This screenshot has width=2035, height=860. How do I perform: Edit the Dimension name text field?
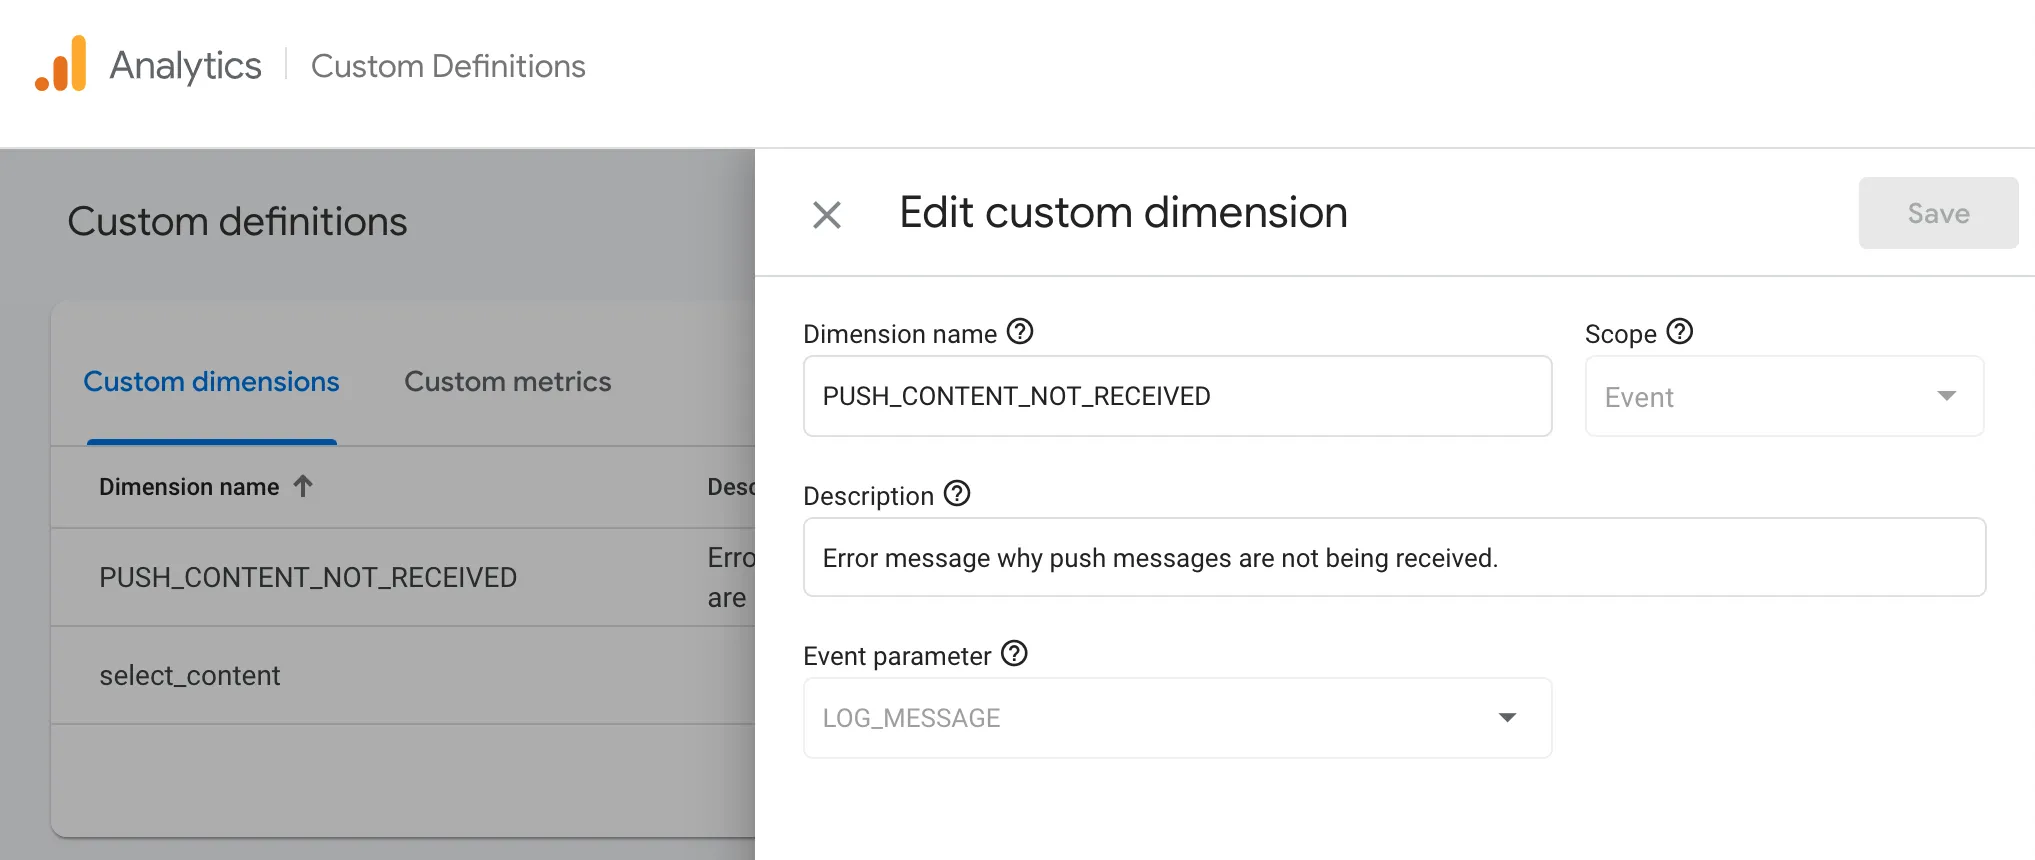tap(1176, 397)
